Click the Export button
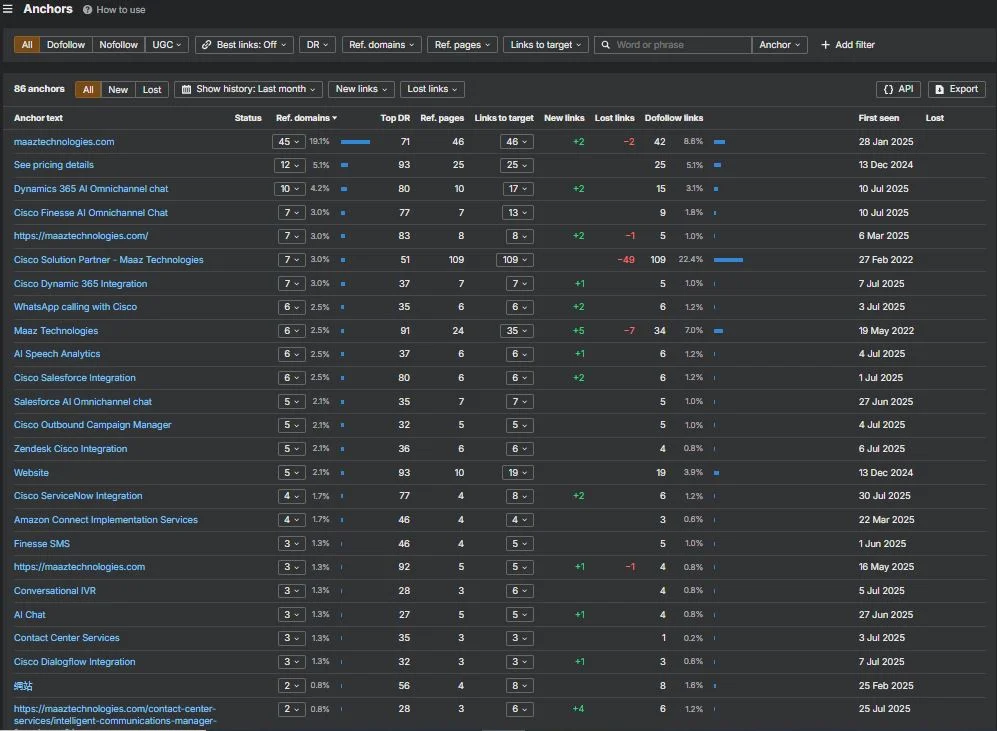 tap(957, 89)
